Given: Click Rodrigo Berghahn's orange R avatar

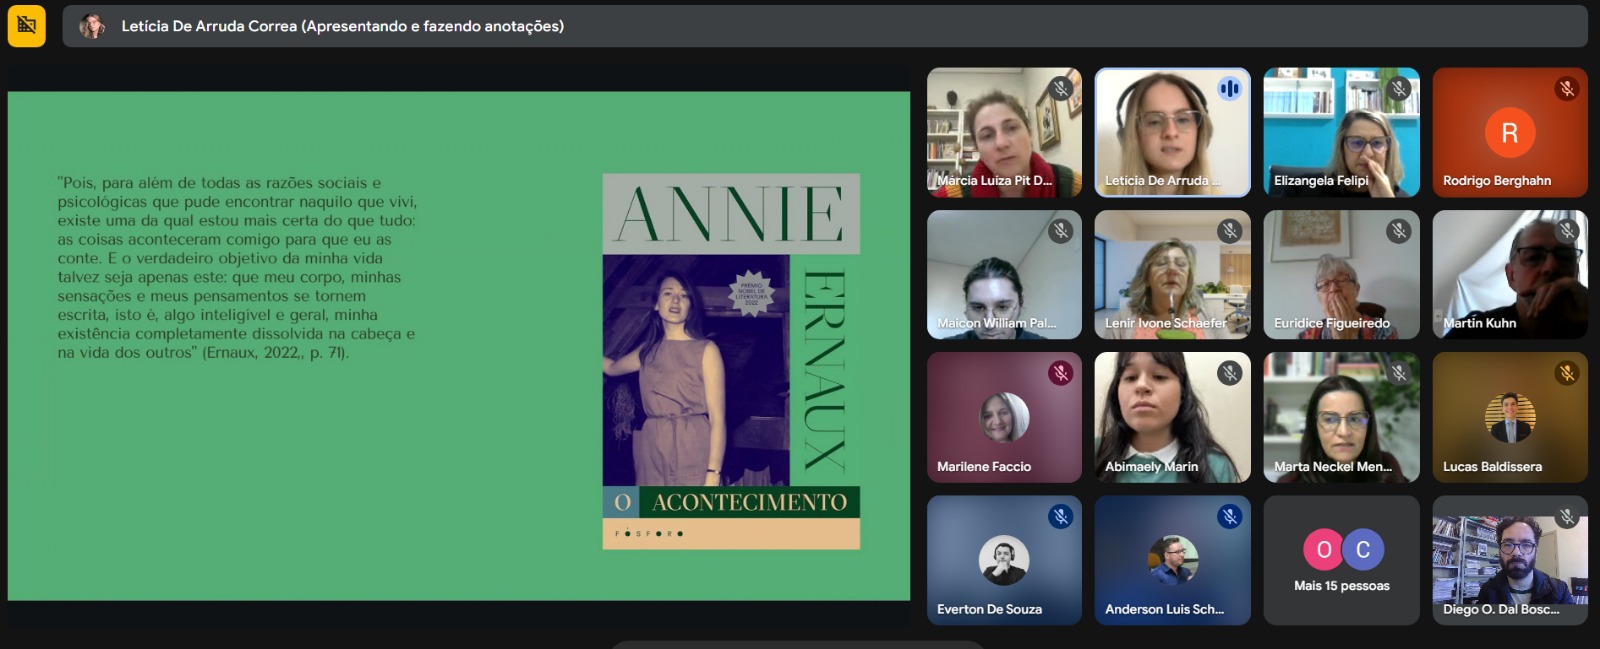Looking at the screenshot, I should point(1509,132).
